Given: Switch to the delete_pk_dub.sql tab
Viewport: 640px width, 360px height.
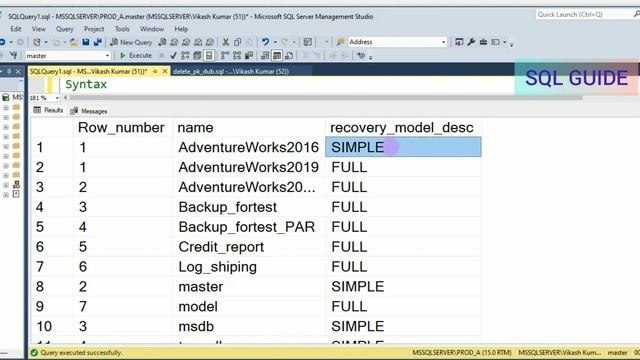Looking at the screenshot, I should 231,71.
